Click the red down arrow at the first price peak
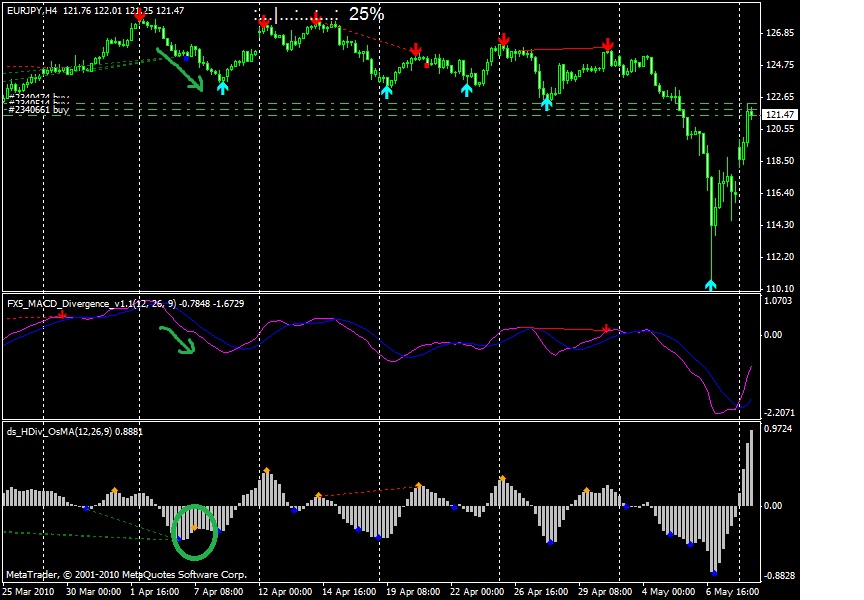 tap(139, 15)
